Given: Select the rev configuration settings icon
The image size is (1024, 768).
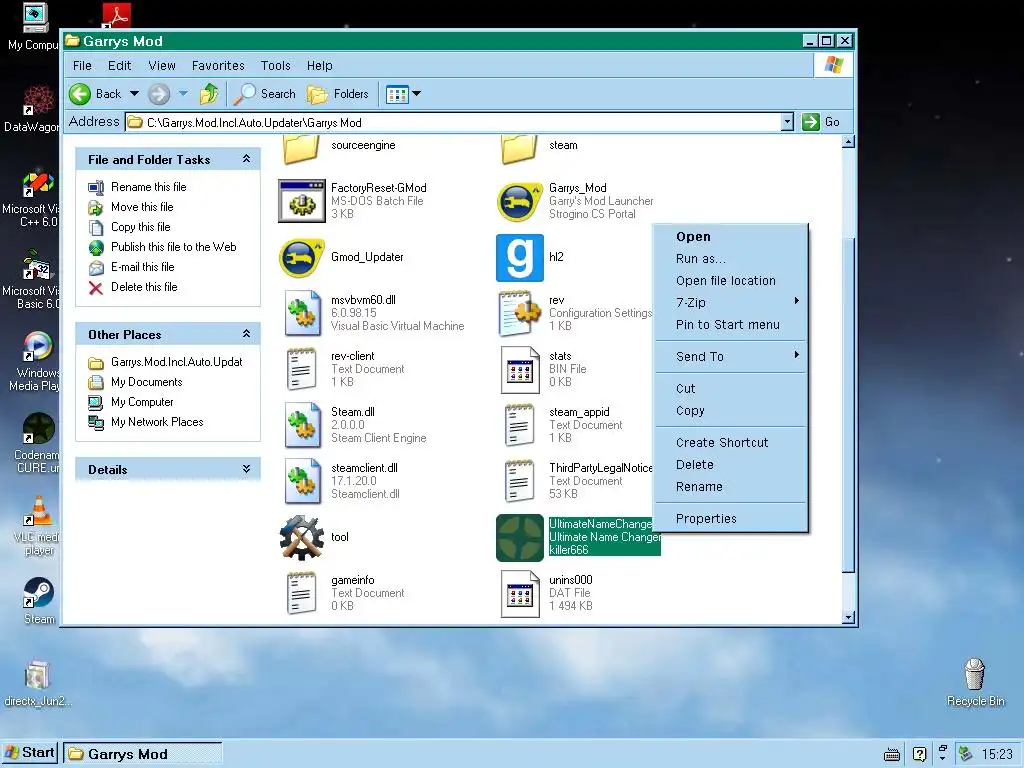Looking at the screenshot, I should (520, 313).
